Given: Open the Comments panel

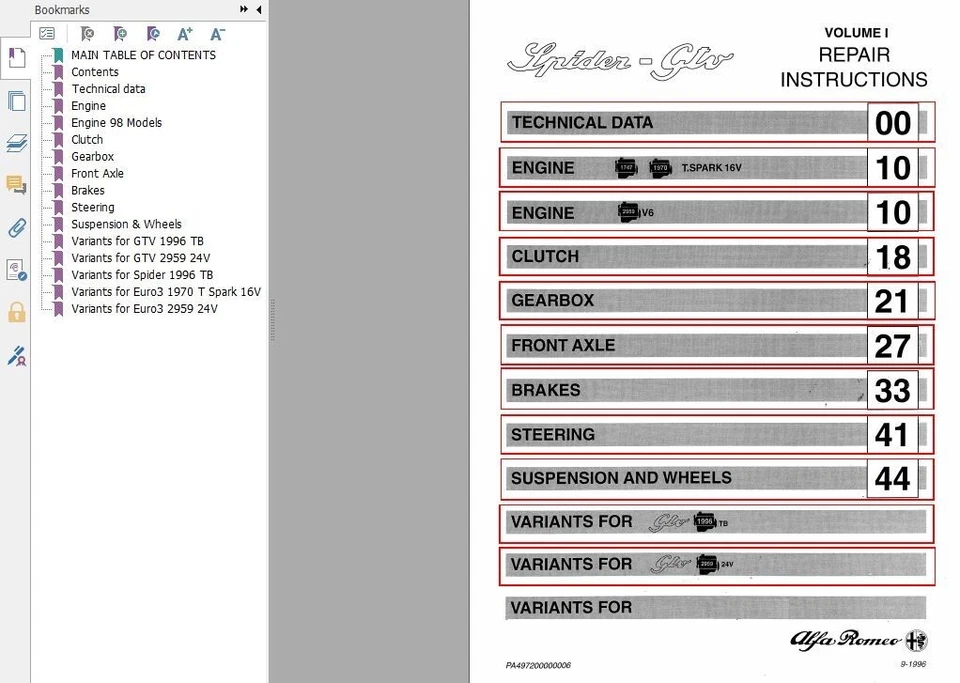Looking at the screenshot, I should tap(15, 184).
